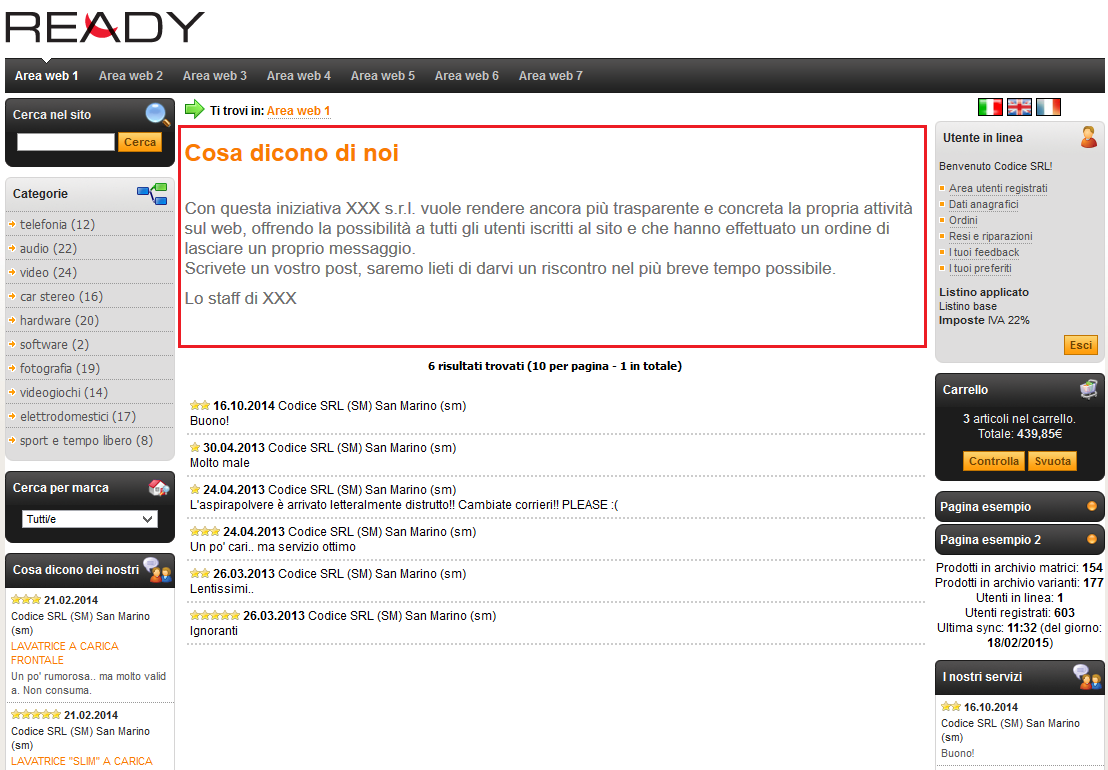Screen dimensions: 1108x770
Task: Open Area web 1 tab
Action: [x=47, y=76]
